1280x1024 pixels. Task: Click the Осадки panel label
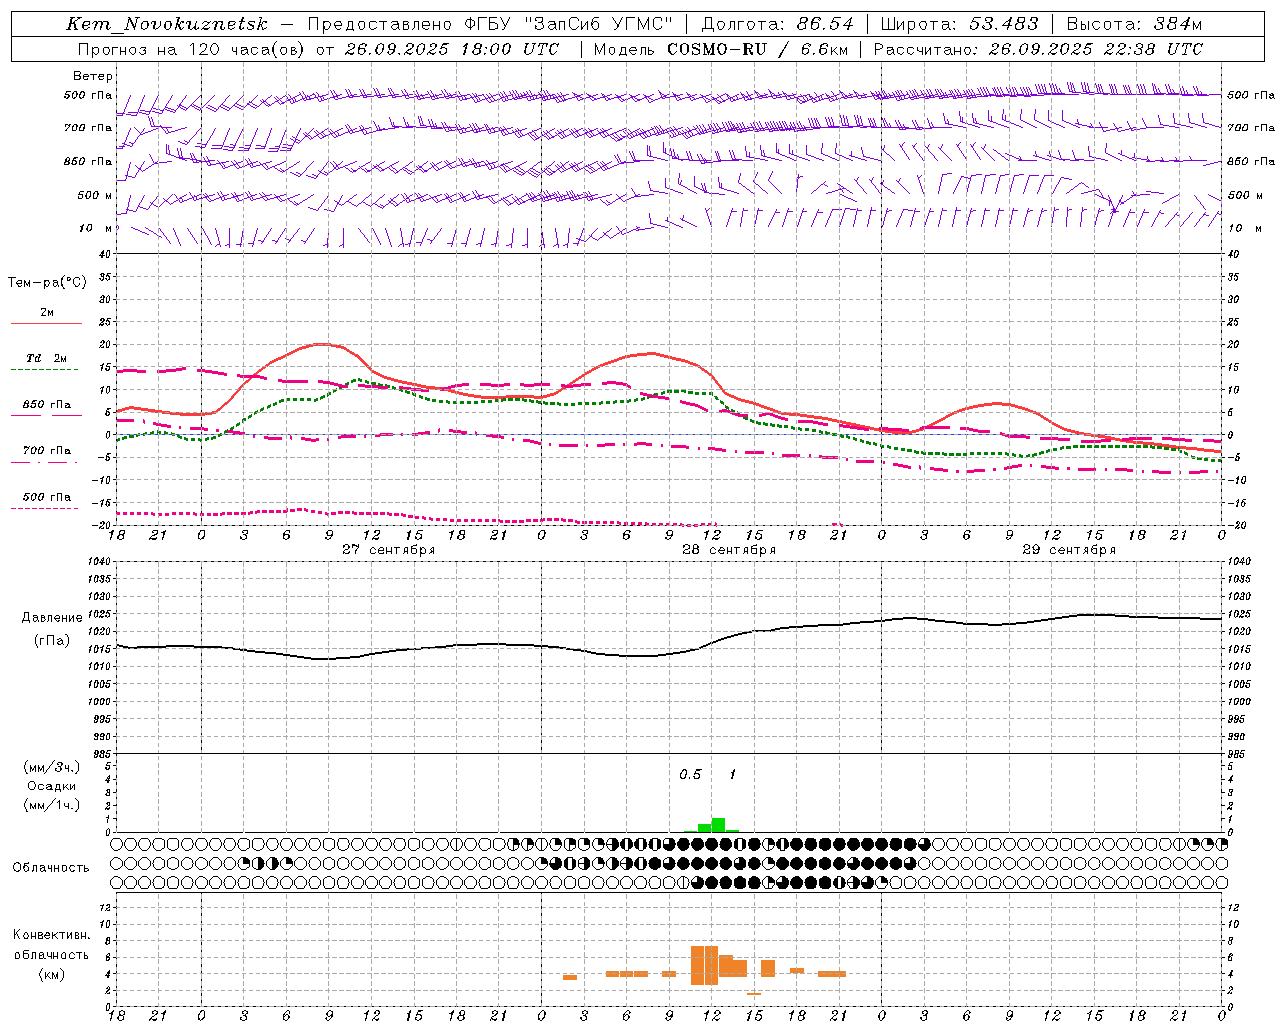click(52, 786)
